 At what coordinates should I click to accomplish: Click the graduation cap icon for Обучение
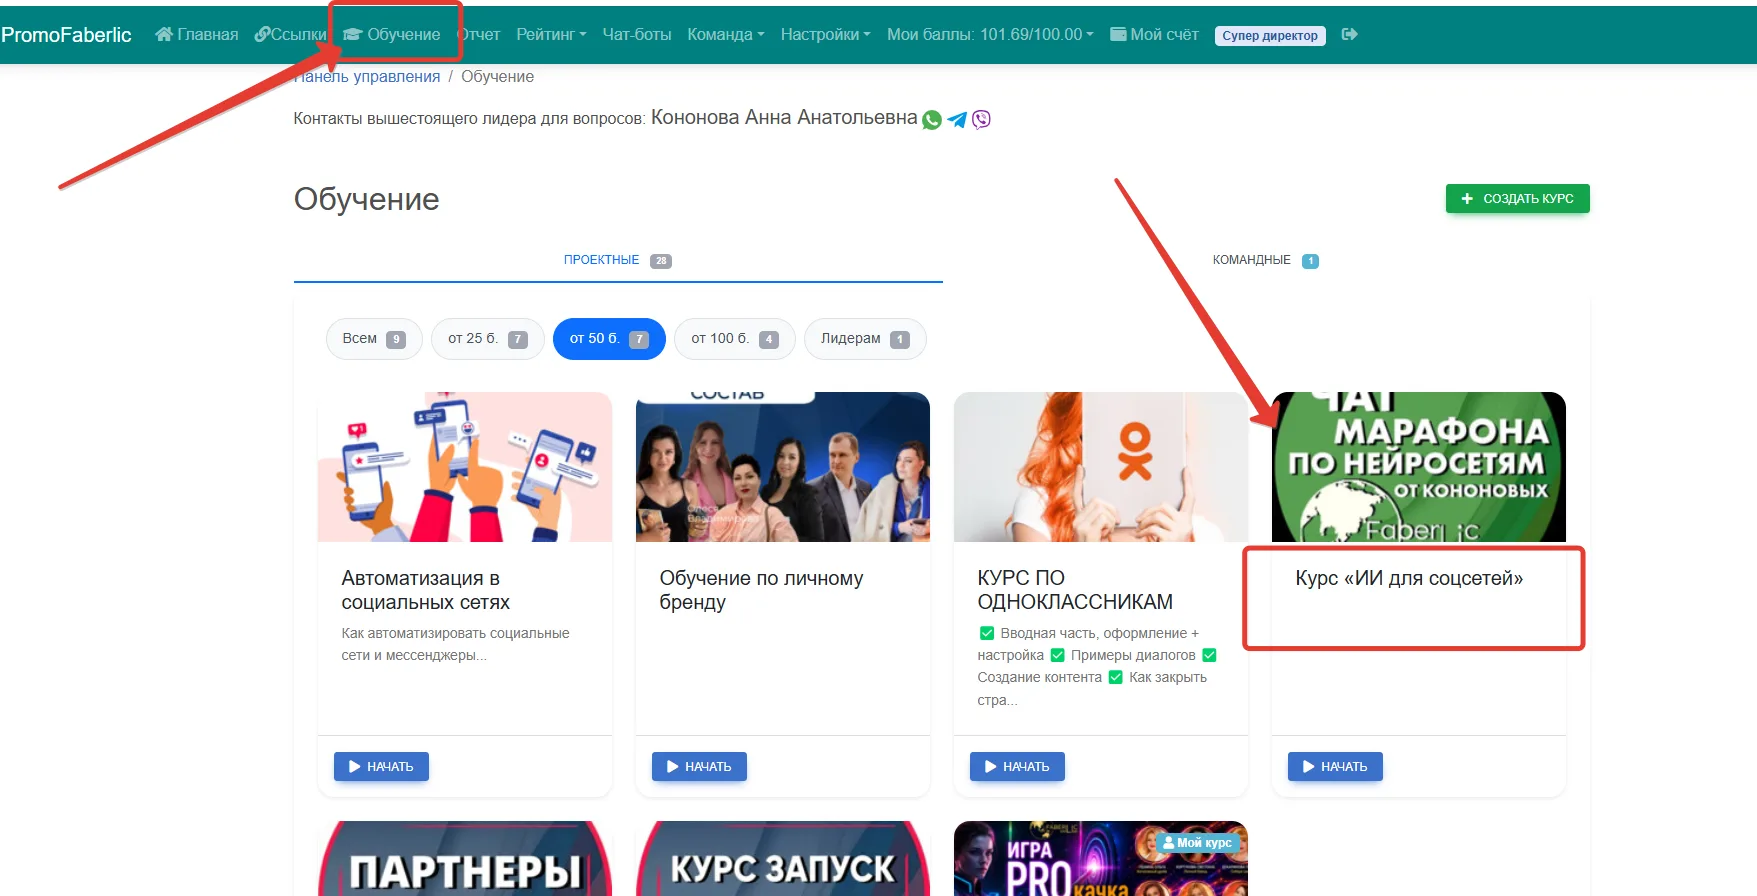pyautogui.click(x=352, y=34)
